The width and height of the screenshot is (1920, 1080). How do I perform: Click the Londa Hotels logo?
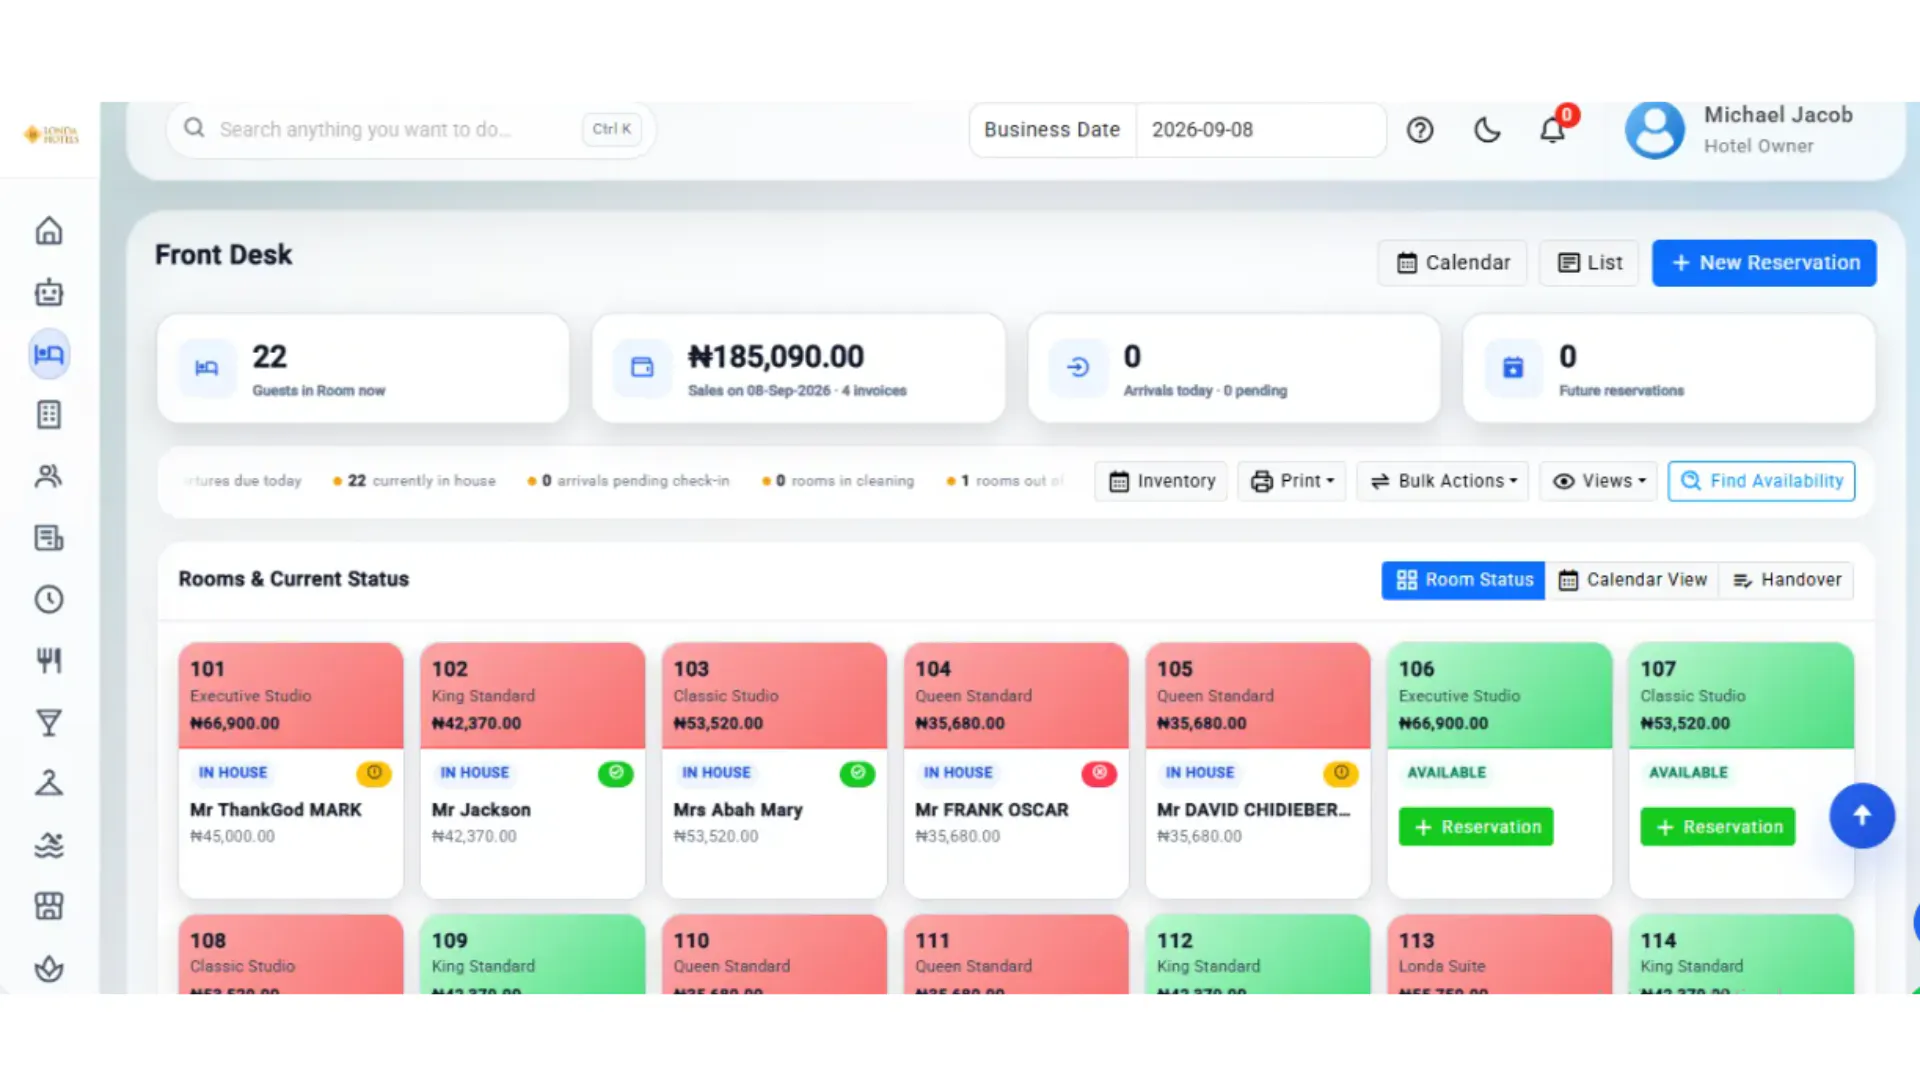[51, 134]
